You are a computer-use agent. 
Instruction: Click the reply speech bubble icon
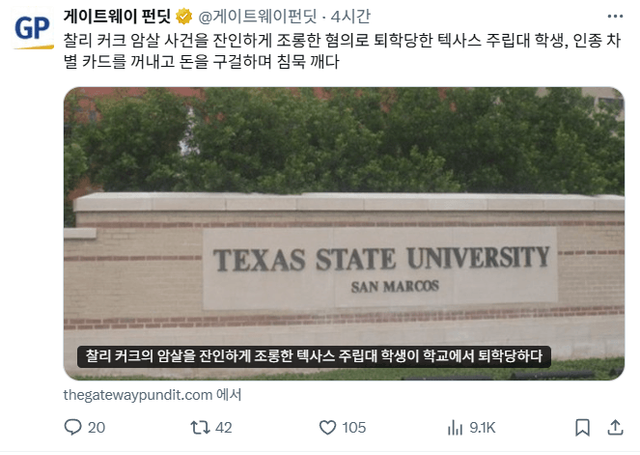[73, 427]
